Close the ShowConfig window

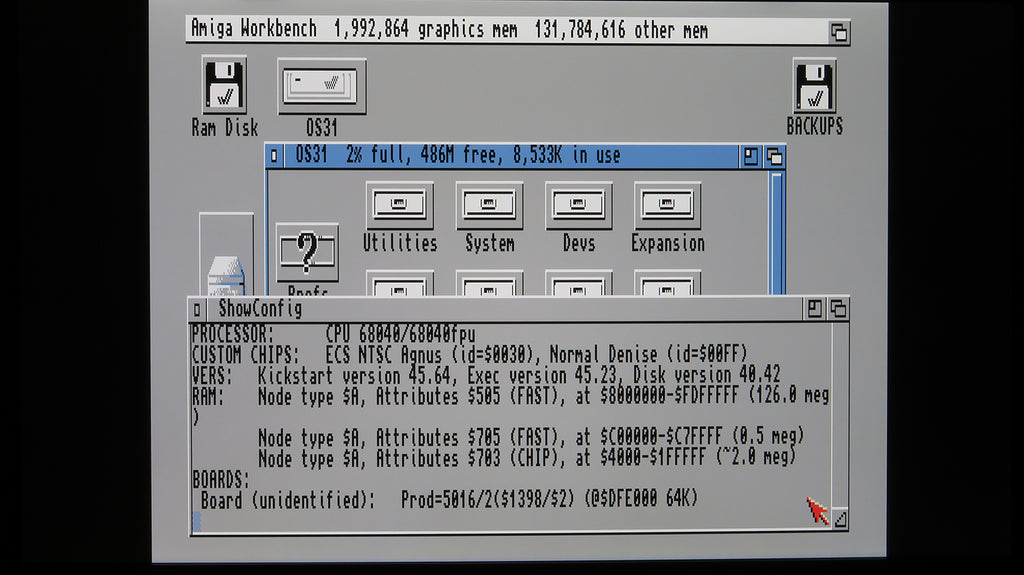click(197, 309)
